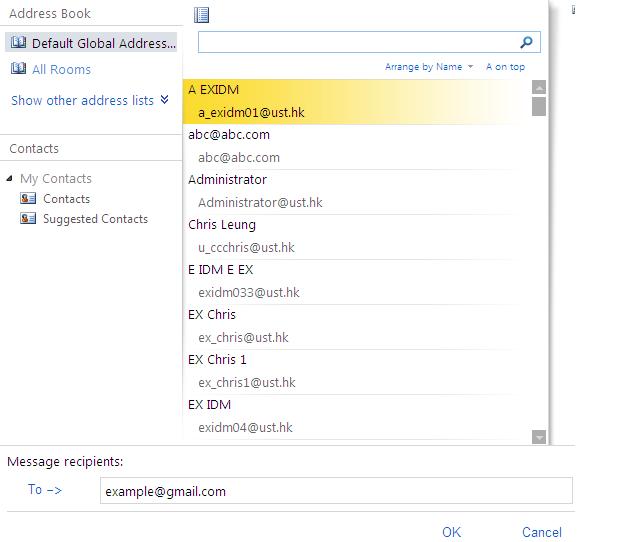Select the Suggested Contacts folder
The image size is (640, 542).
click(95, 219)
